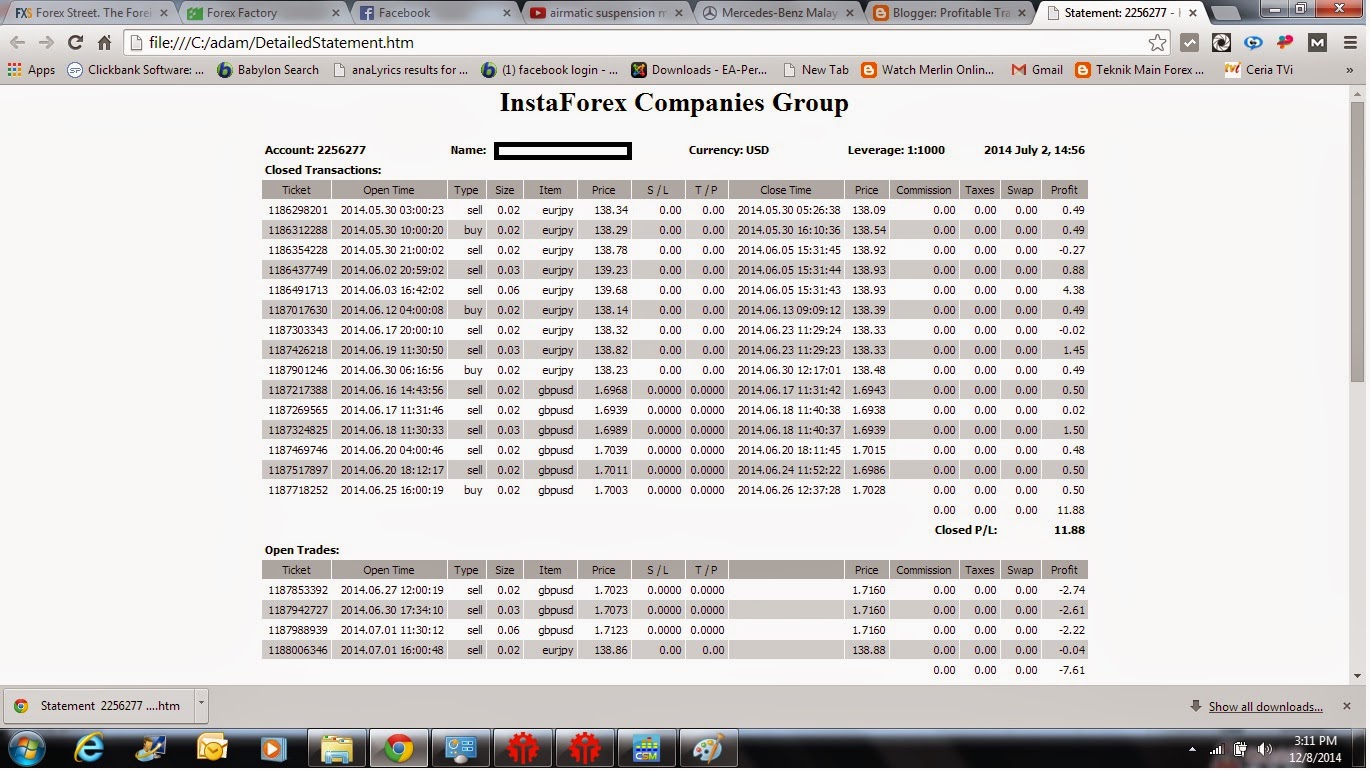This screenshot has height=770, width=1370.
Task: Click the power plug tray icon
Action: (x=1241, y=749)
